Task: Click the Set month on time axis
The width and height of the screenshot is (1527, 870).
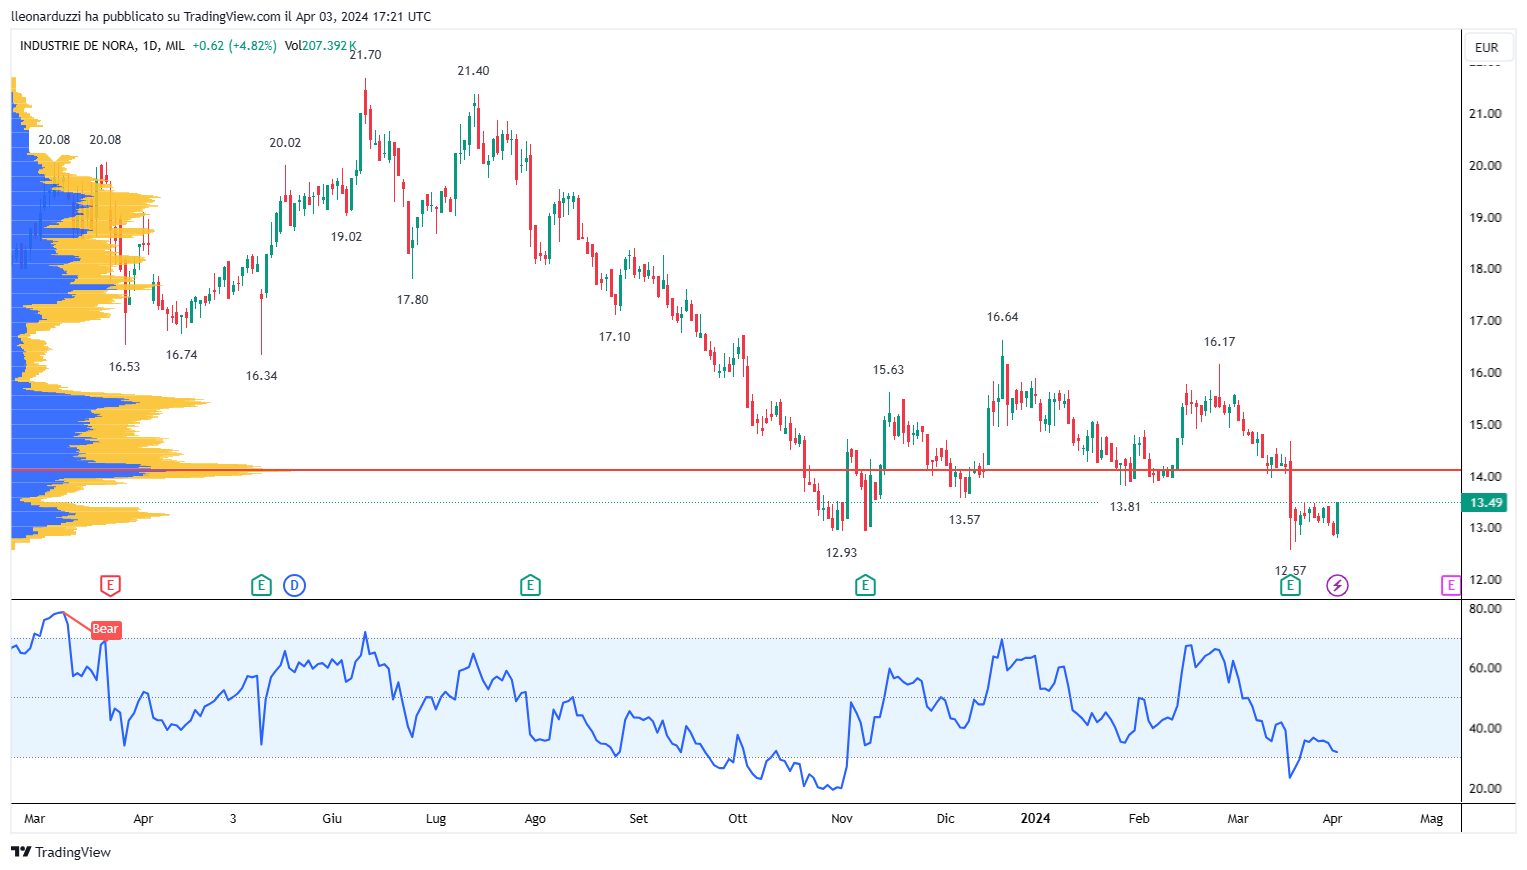Action: (x=638, y=819)
